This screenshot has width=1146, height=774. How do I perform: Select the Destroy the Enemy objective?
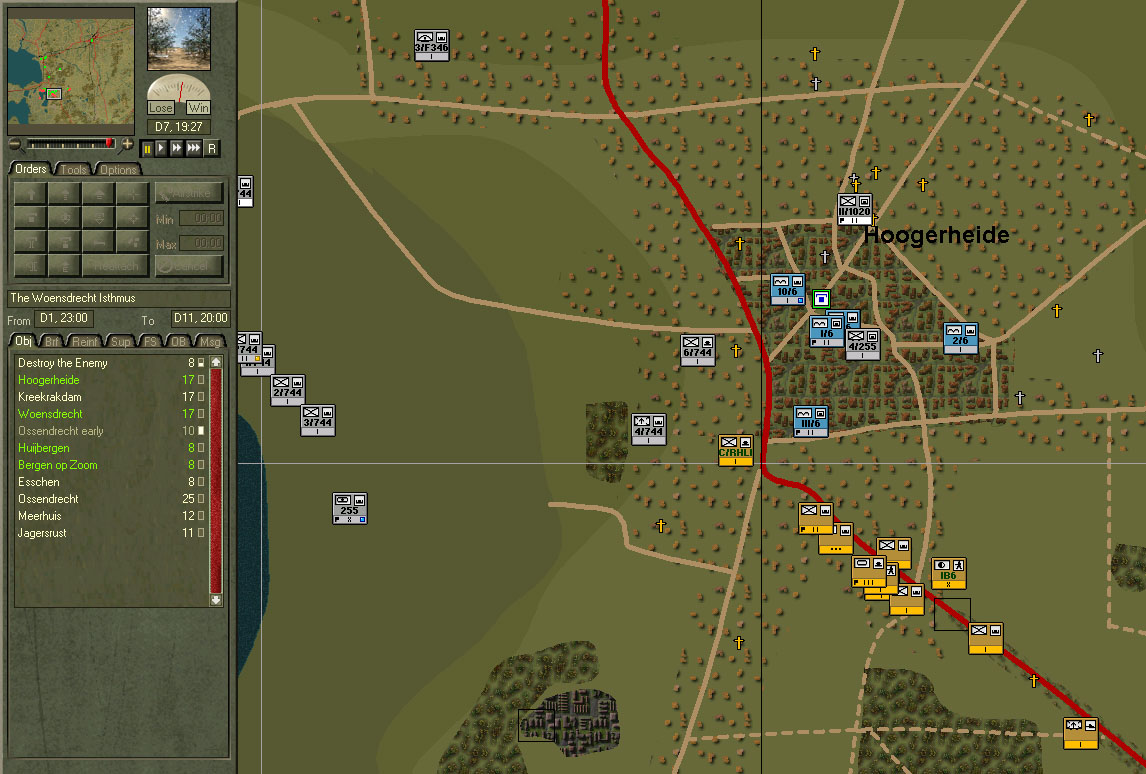[x=110, y=363]
